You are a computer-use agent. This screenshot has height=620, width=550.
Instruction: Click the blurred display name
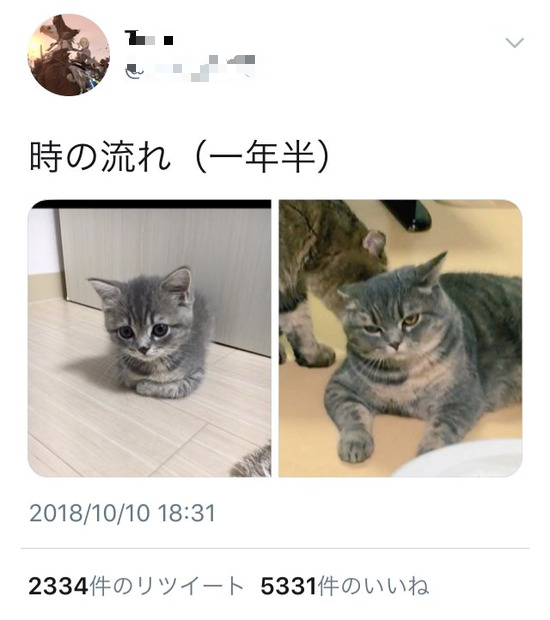pos(149,38)
